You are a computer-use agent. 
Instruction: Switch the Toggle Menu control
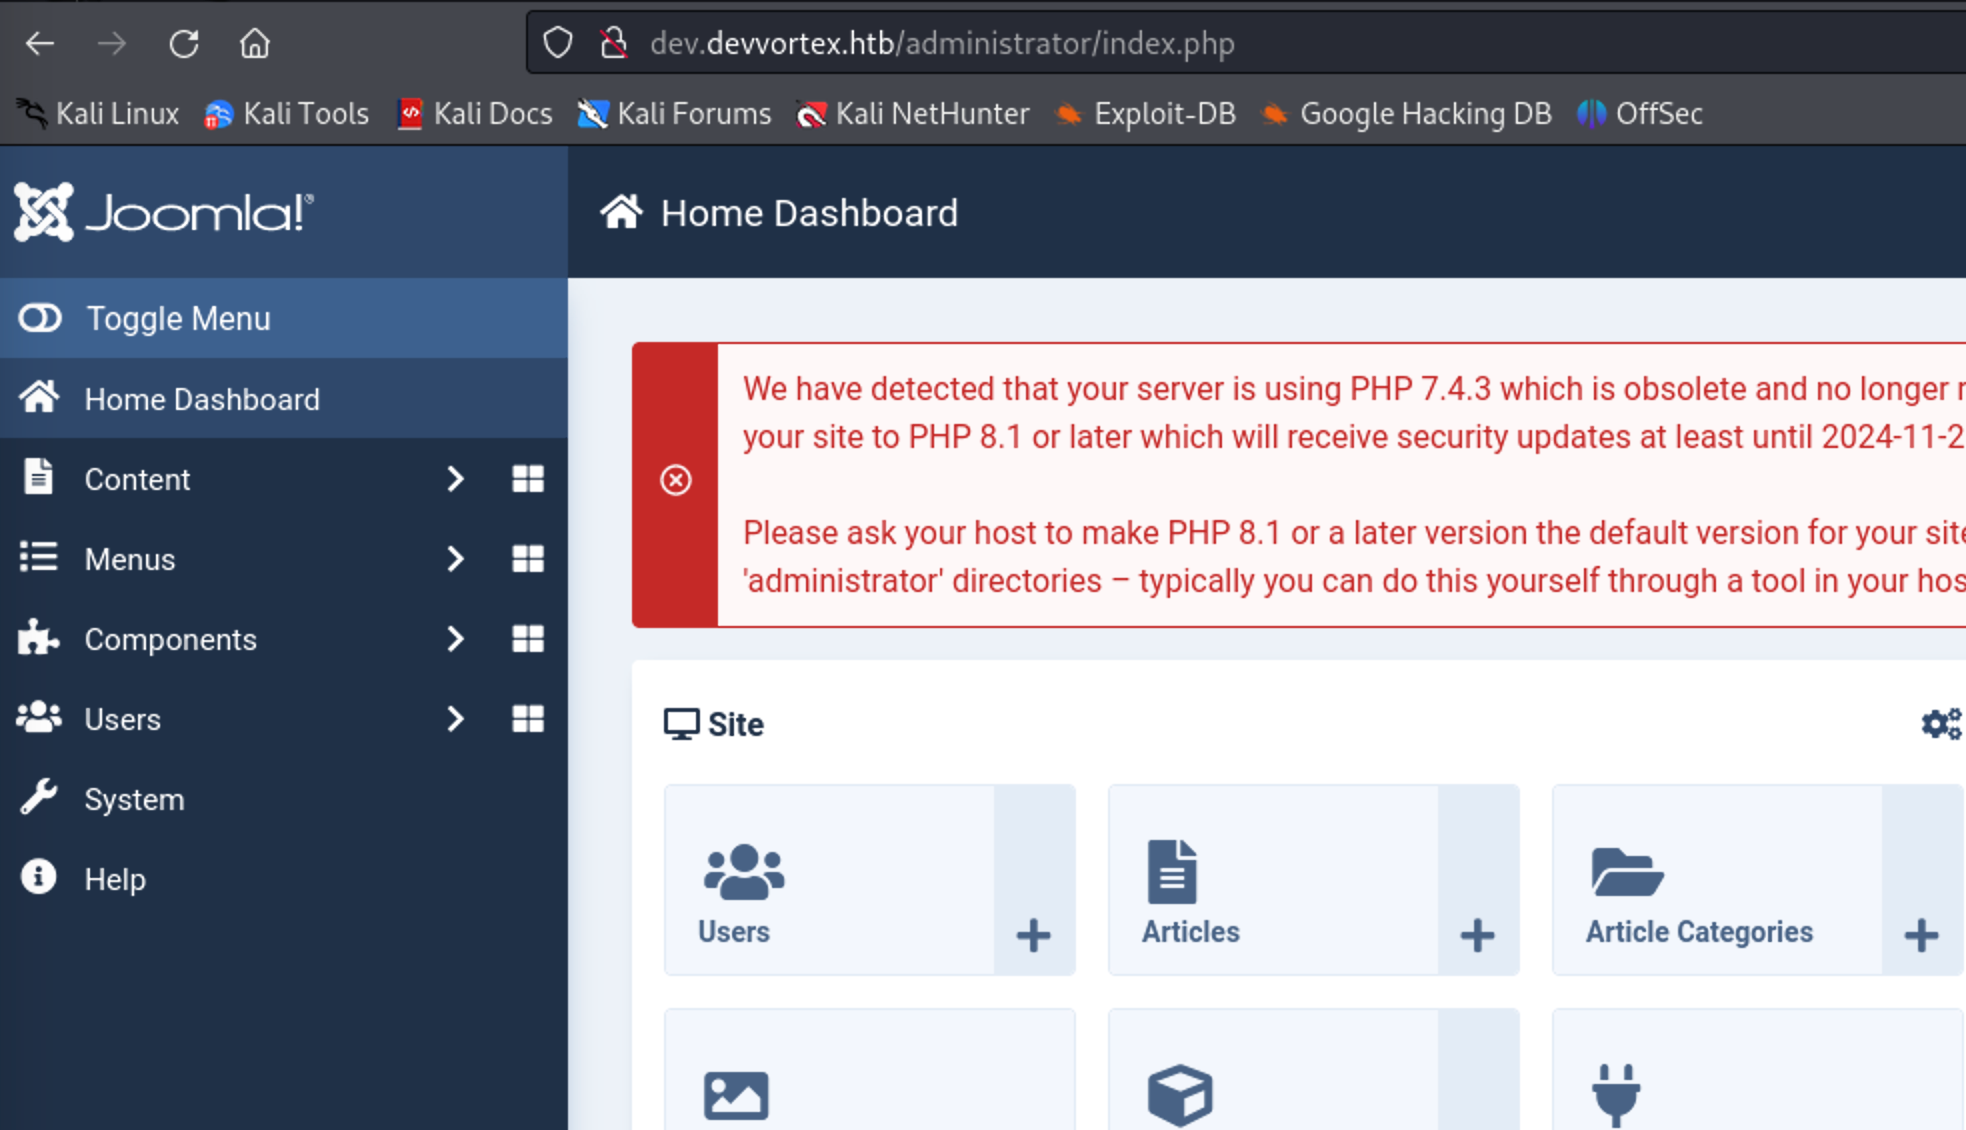click(284, 318)
